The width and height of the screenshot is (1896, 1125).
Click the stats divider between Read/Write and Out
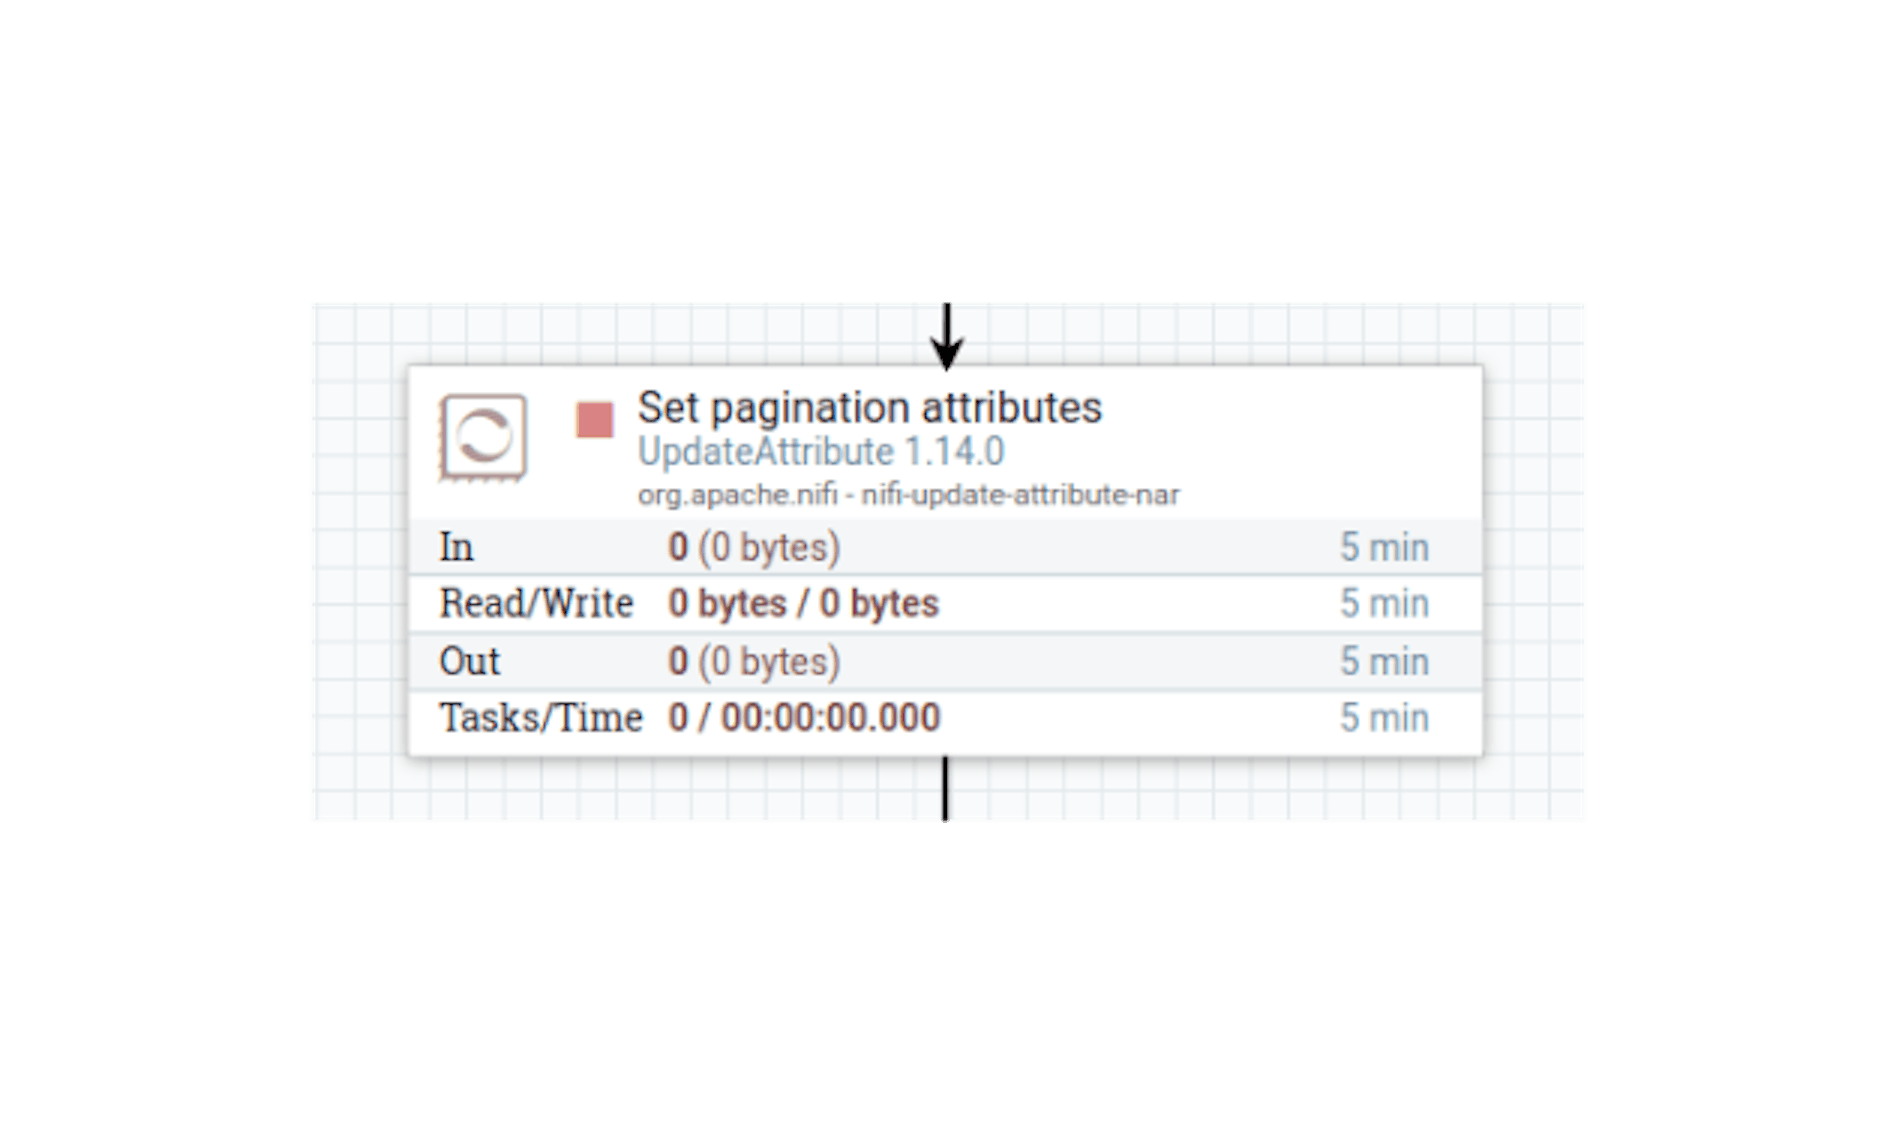(945, 631)
